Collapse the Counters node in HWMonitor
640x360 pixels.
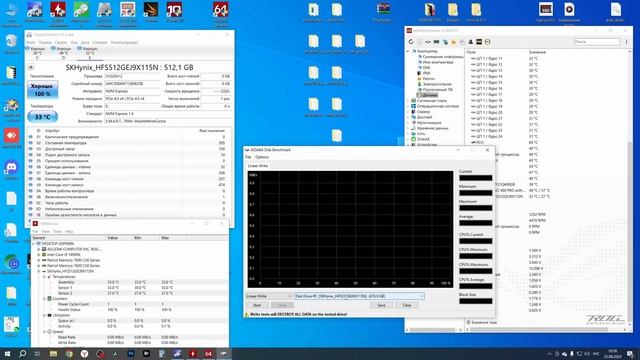click(44, 299)
